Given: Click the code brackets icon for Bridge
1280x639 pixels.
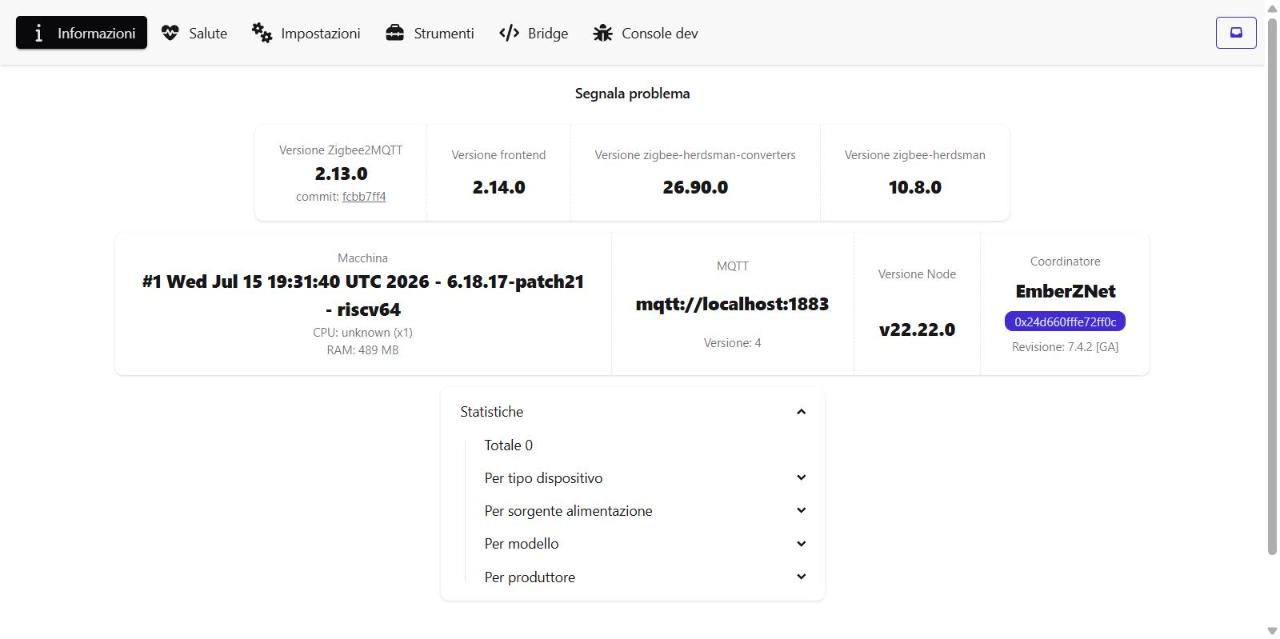Looking at the screenshot, I should pos(509,33).
